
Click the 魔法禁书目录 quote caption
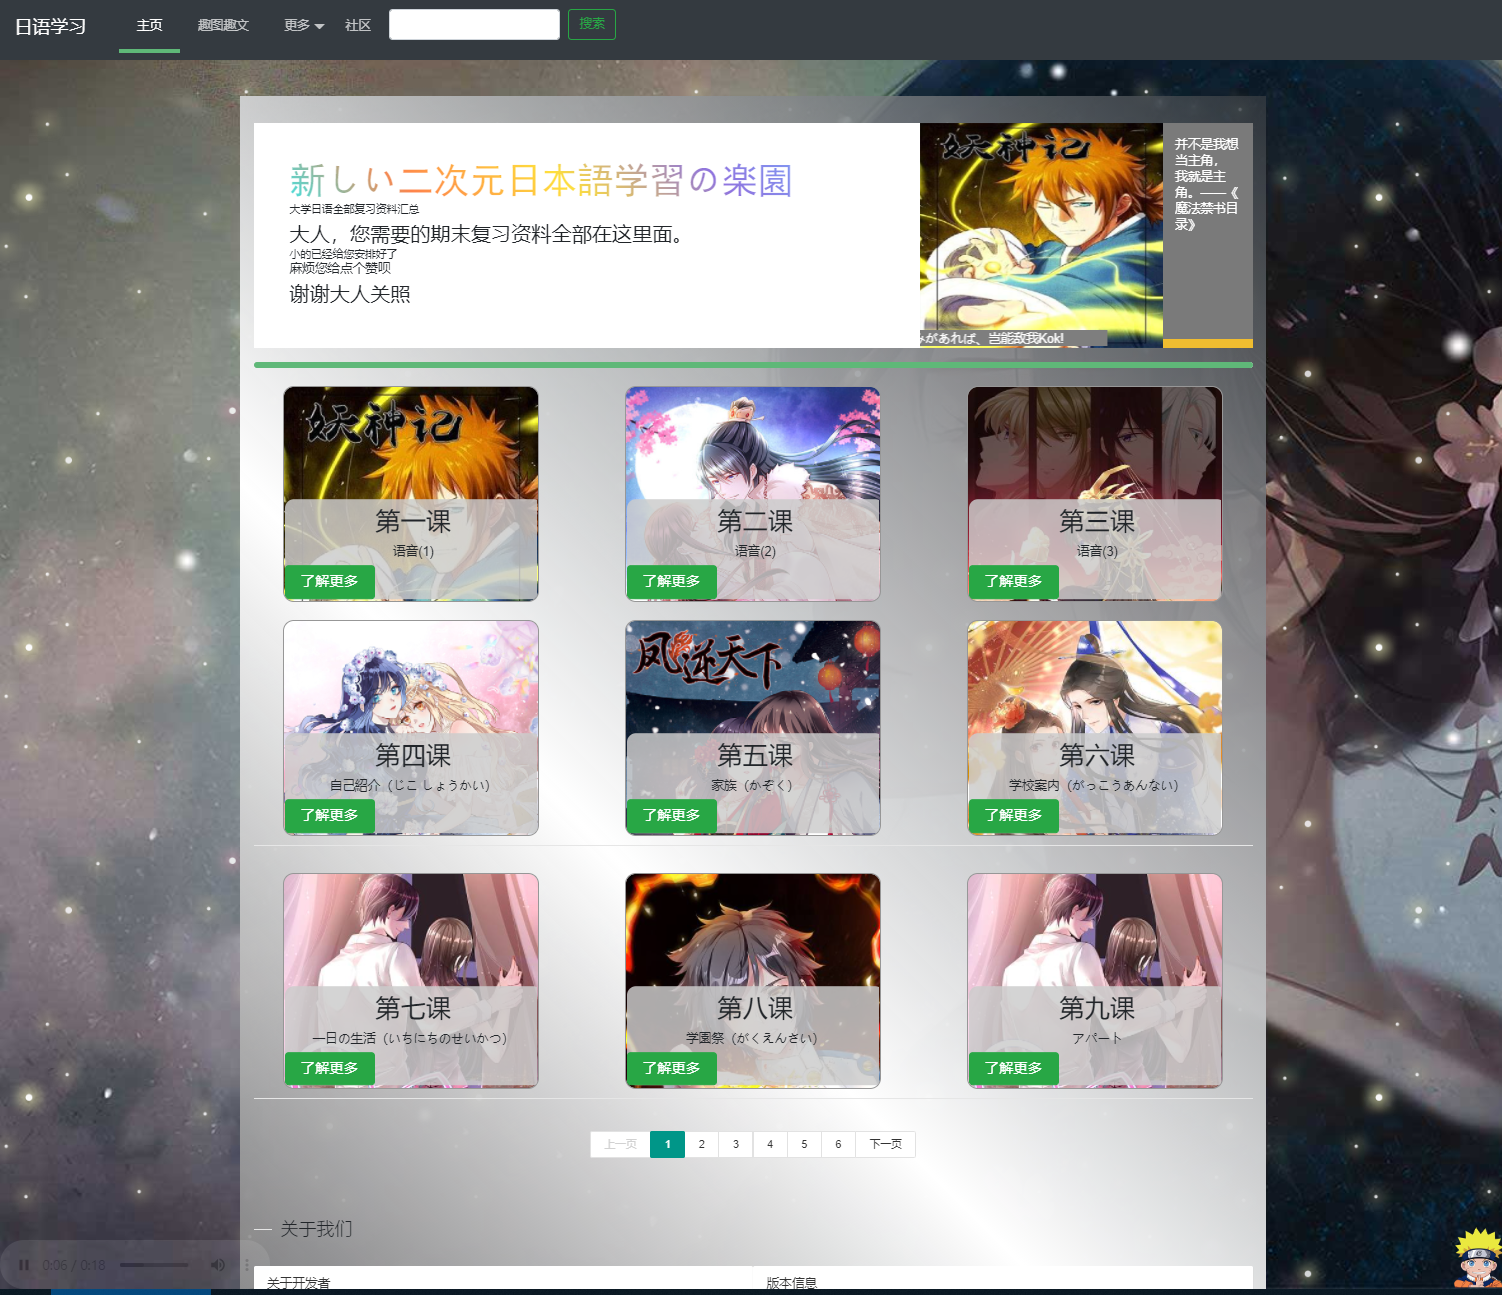coord(1207,184)
